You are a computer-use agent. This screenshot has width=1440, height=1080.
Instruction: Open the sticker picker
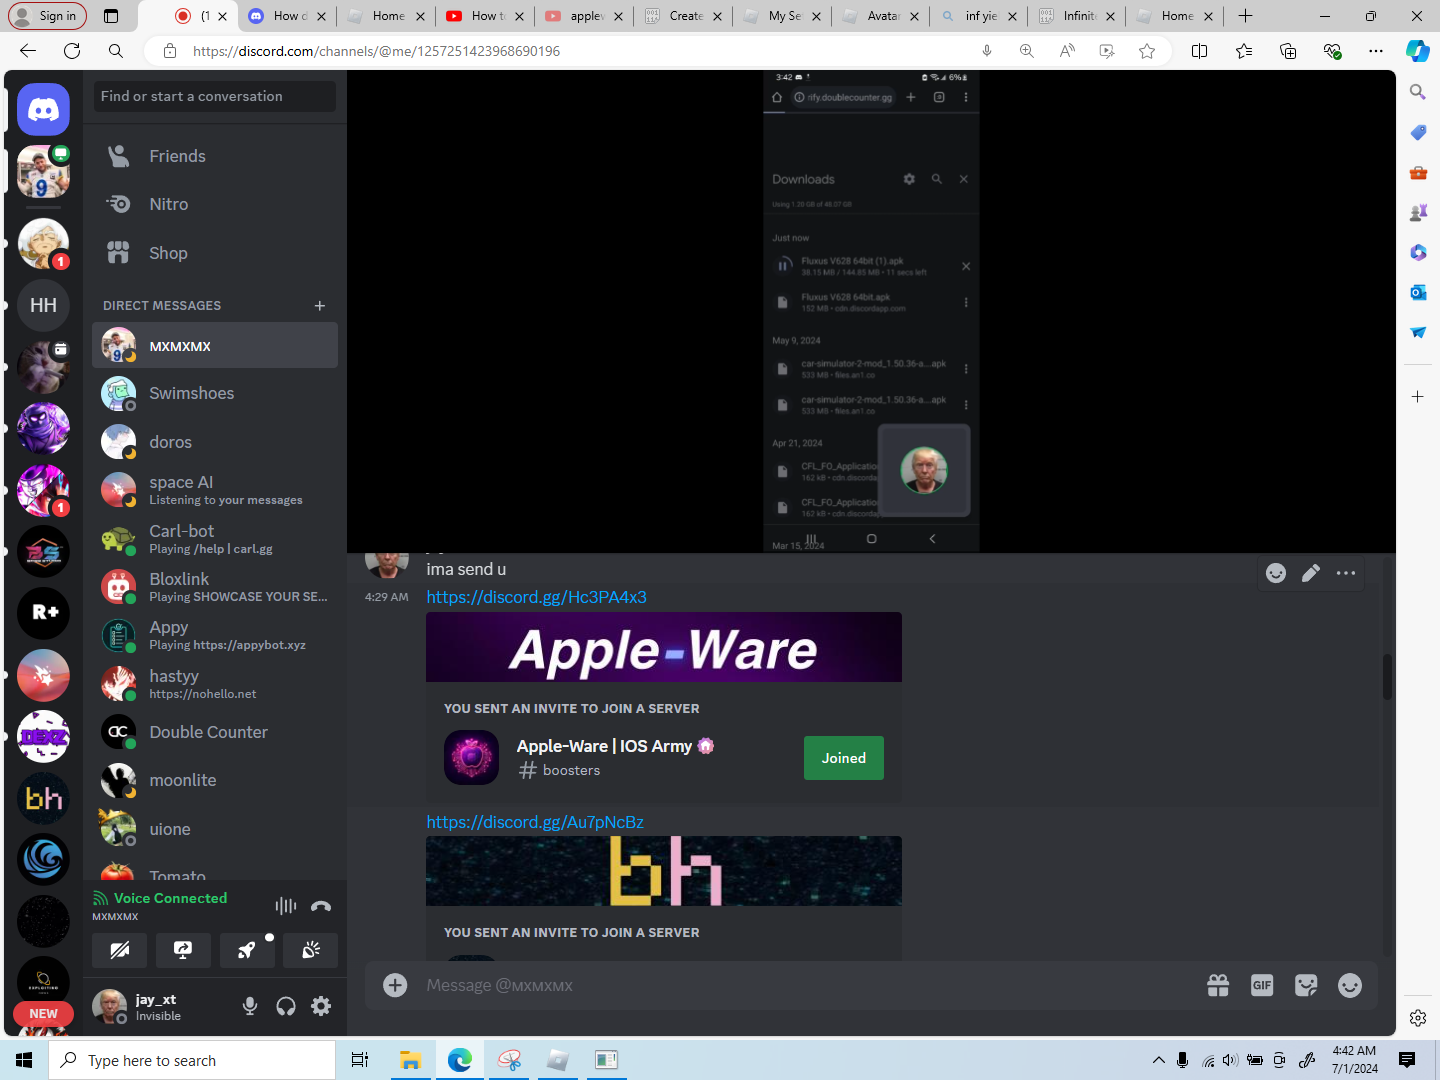[1306, 985]
